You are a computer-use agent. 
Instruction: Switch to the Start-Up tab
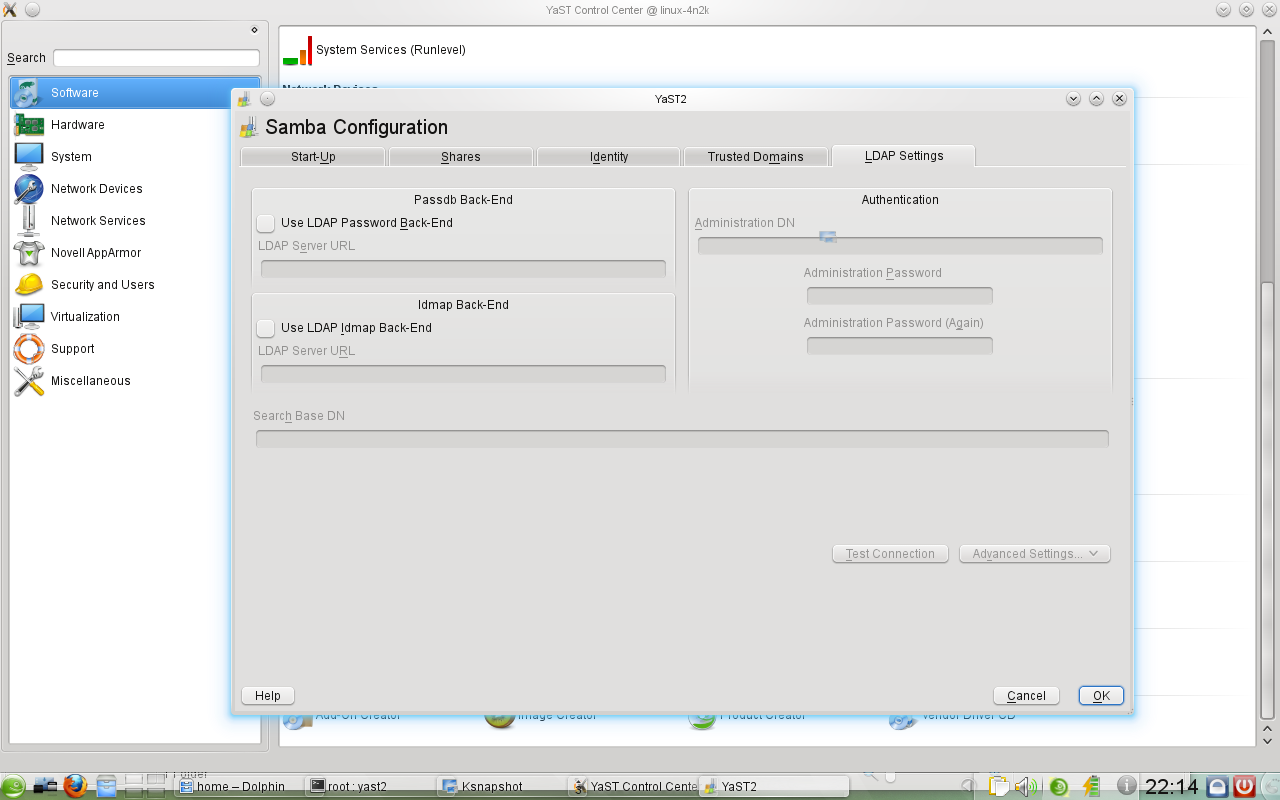[x=313, y=157]
